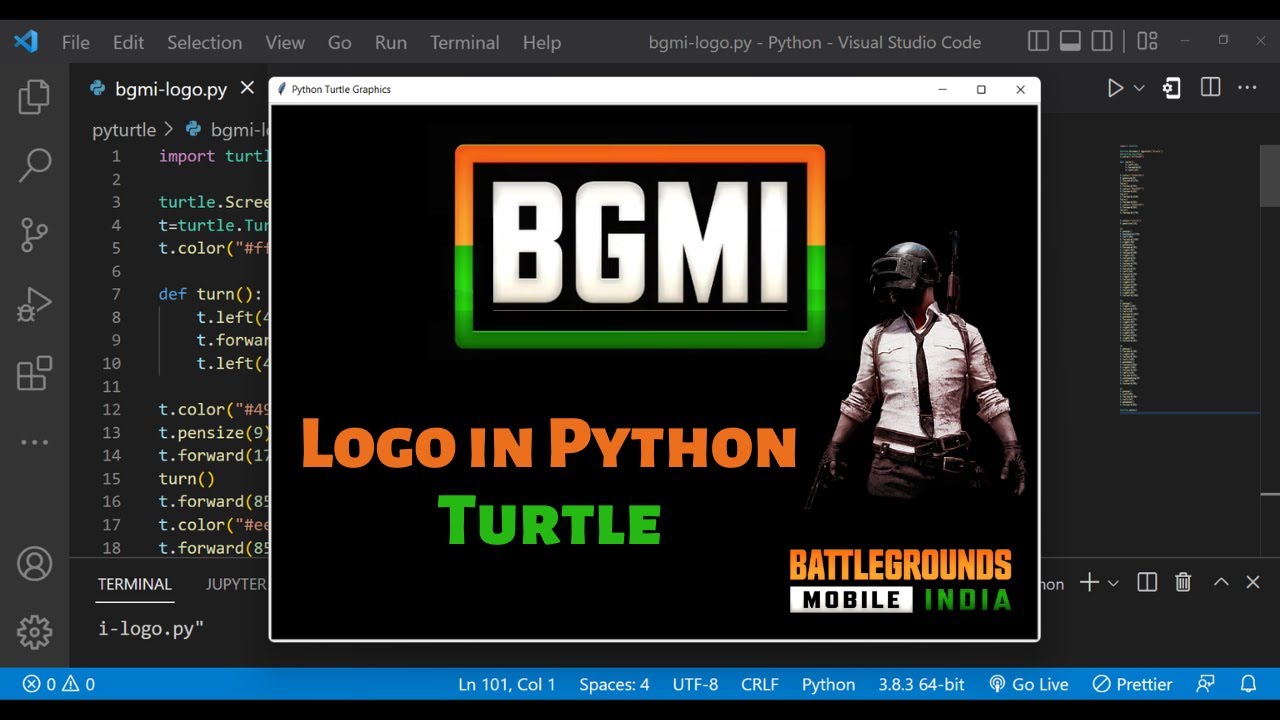Screen dimensions: 1280x720
Task: Switch to the TERMINAL panel tab
Action: click(x=135, y=584)
